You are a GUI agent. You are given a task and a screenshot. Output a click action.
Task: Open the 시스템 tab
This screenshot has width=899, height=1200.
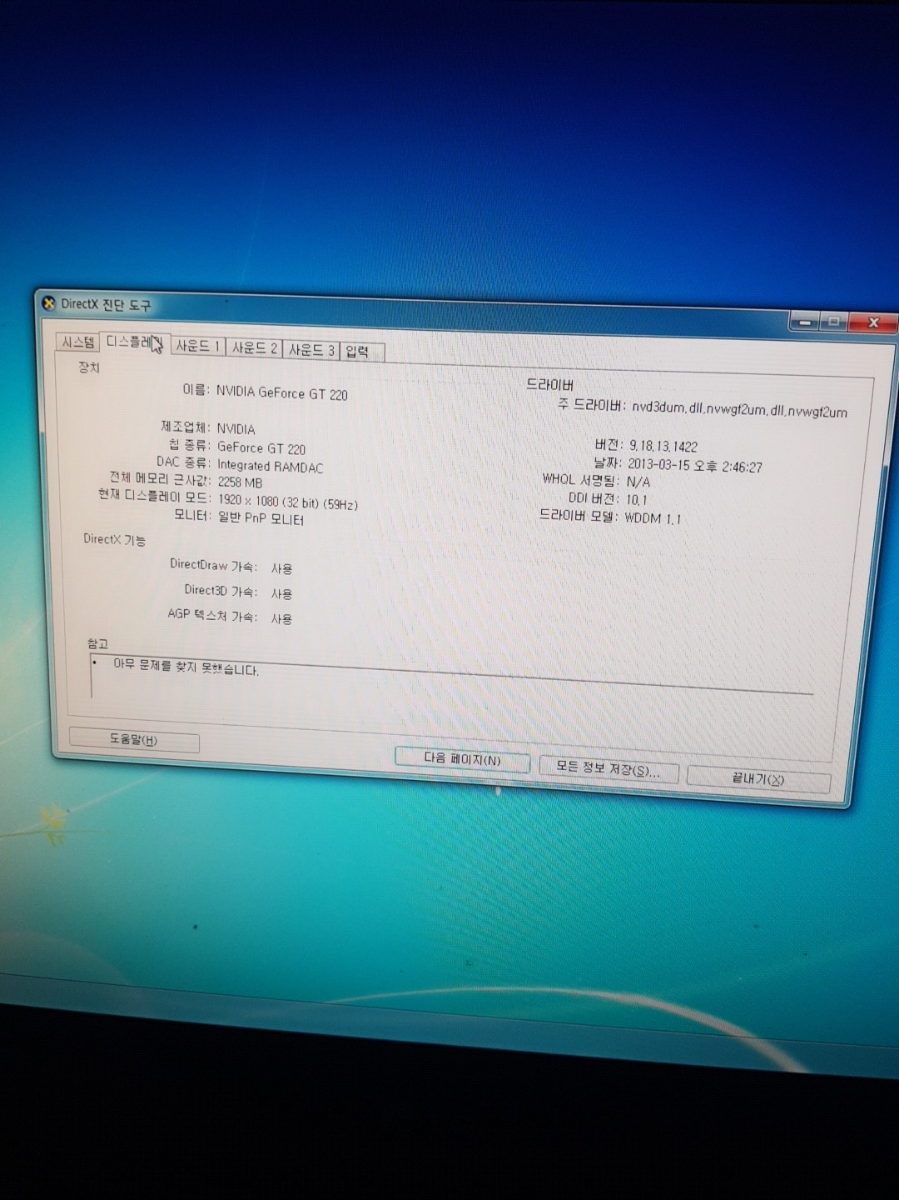(77, 341)
